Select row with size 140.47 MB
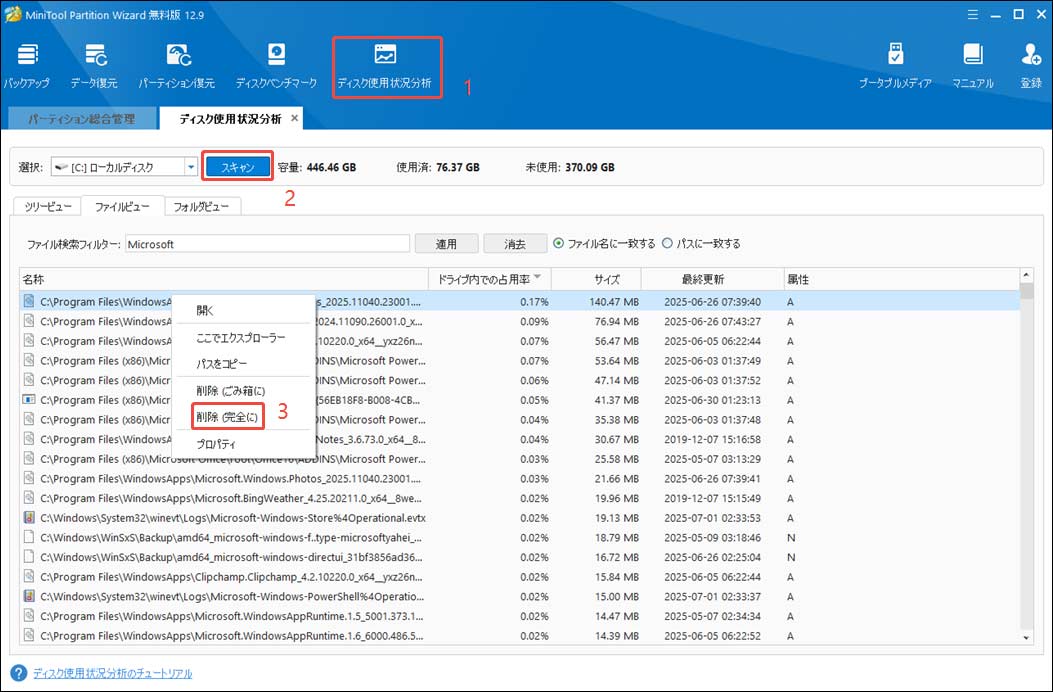This screenshot has width=1053, height=692. (x=519, y=302)
